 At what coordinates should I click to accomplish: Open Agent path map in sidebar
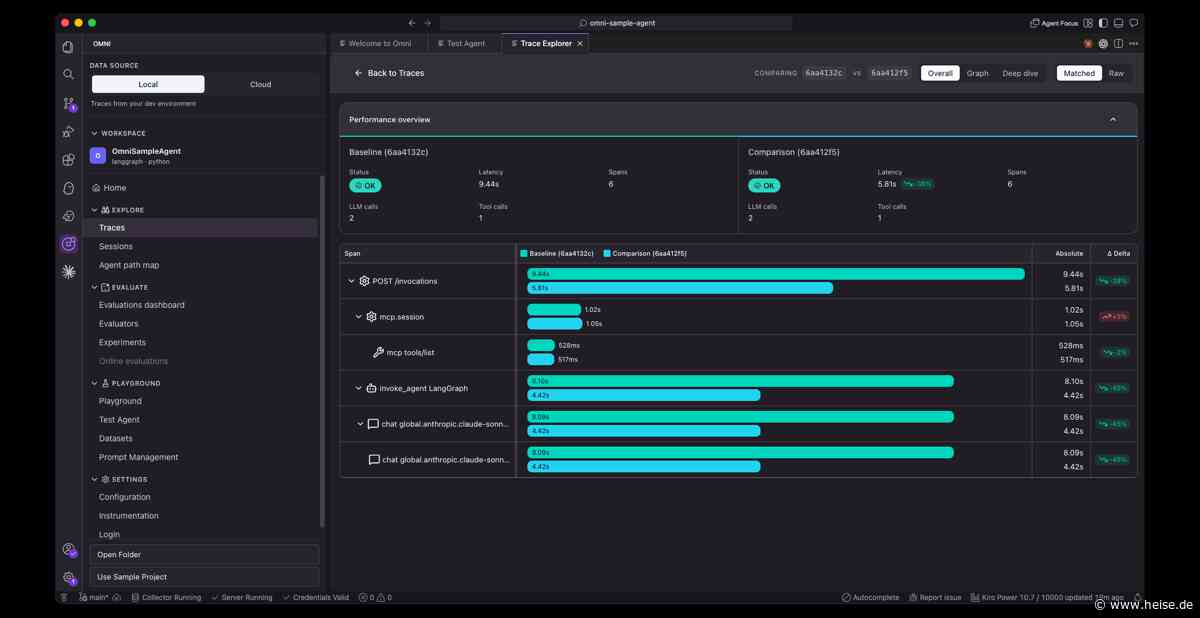tap(129, 265)
